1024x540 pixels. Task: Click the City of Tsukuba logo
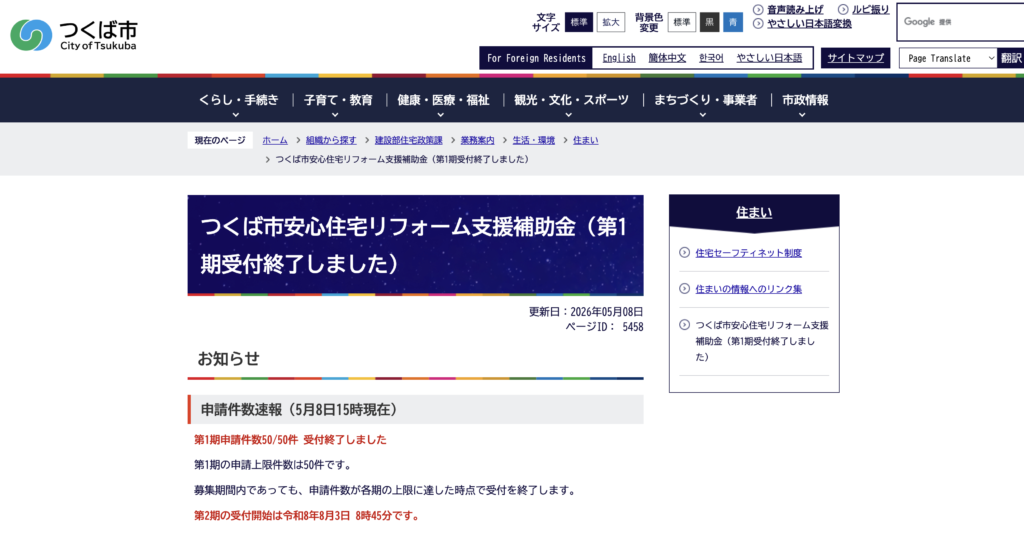(74, 35)
